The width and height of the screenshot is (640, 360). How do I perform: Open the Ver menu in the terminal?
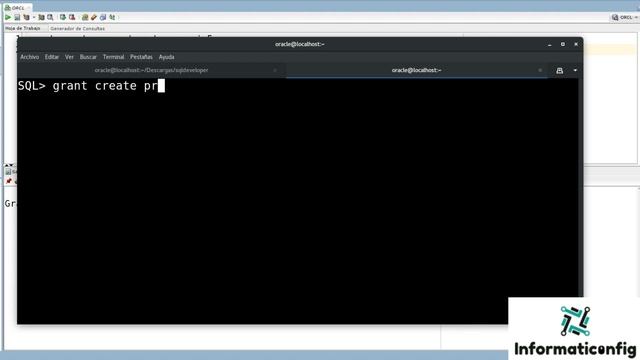[69, 57]
